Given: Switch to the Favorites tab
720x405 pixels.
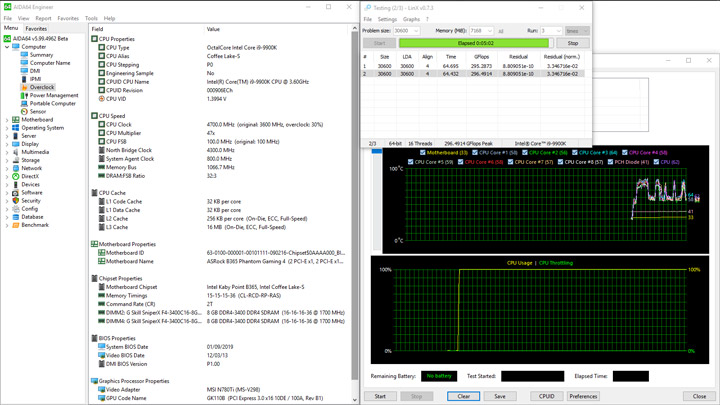Looking at the screenshot, I should (36, 29).
